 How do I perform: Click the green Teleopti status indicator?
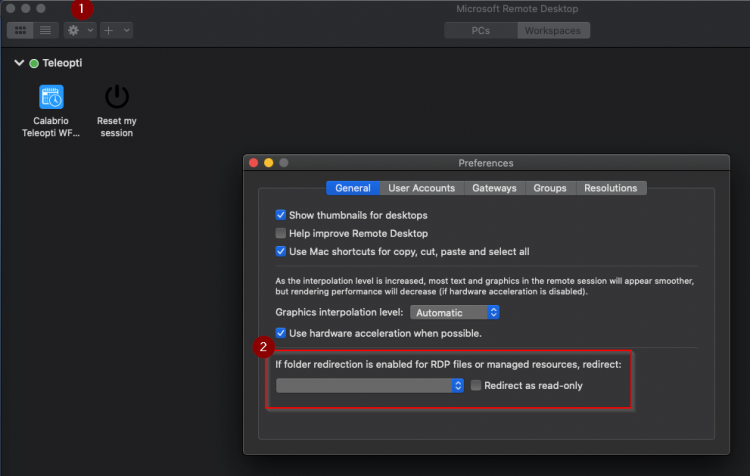[34, 63]
